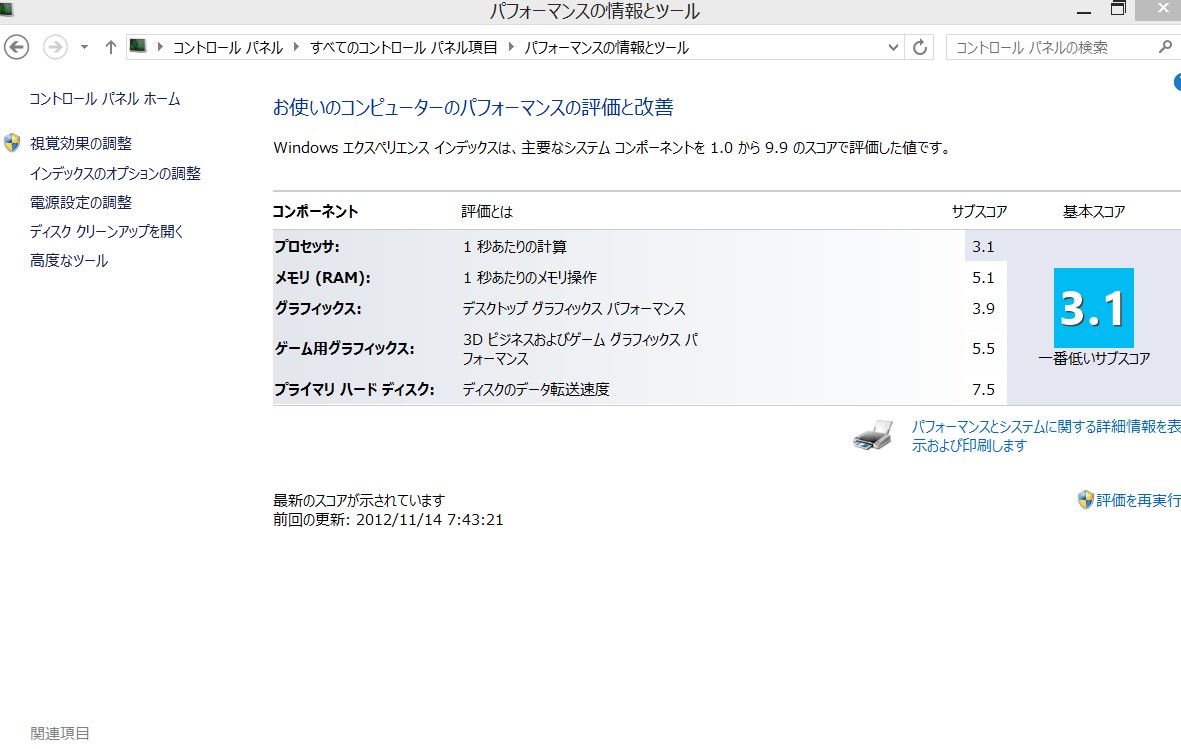1181x749 pixels.
Task: Expand chevron before コントロール パネル breadcrumb
Action: click(x=160, y=47)
